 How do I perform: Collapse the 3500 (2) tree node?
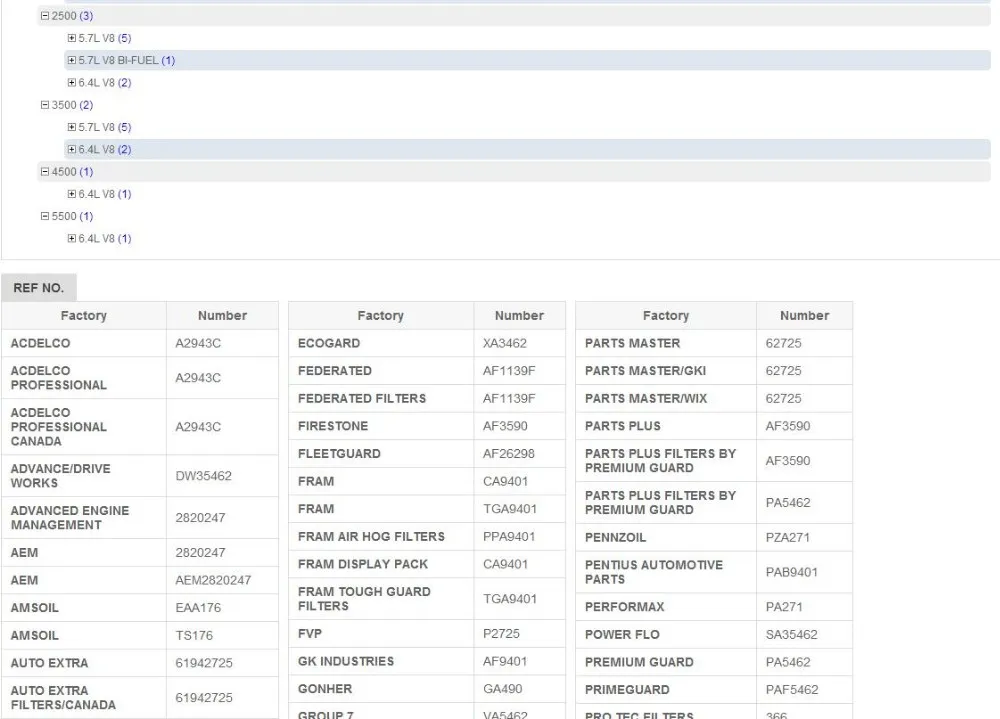pyautogui.click(x=45, y=105)
